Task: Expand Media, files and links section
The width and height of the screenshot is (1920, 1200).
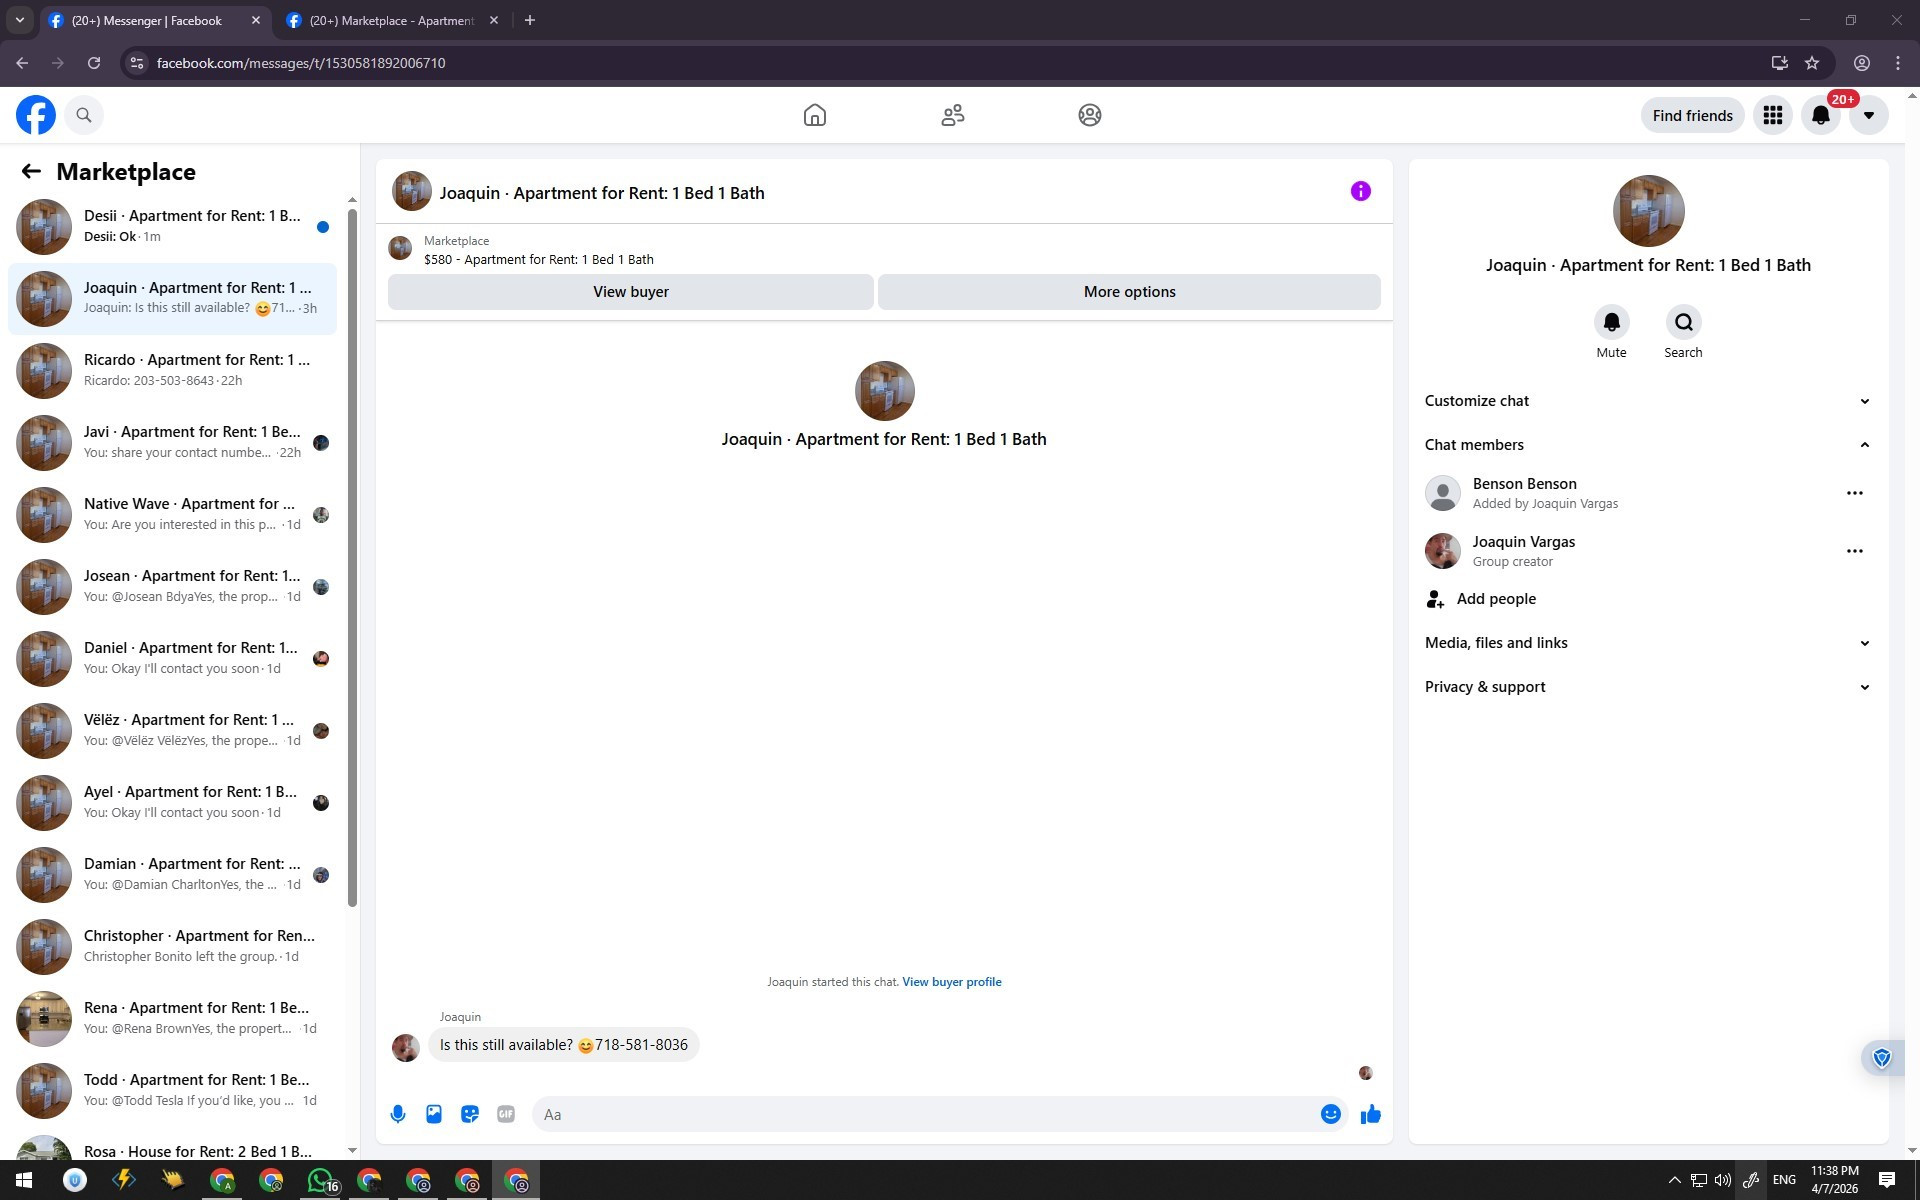Action: pyautogui.click(x=1649, y=643)
